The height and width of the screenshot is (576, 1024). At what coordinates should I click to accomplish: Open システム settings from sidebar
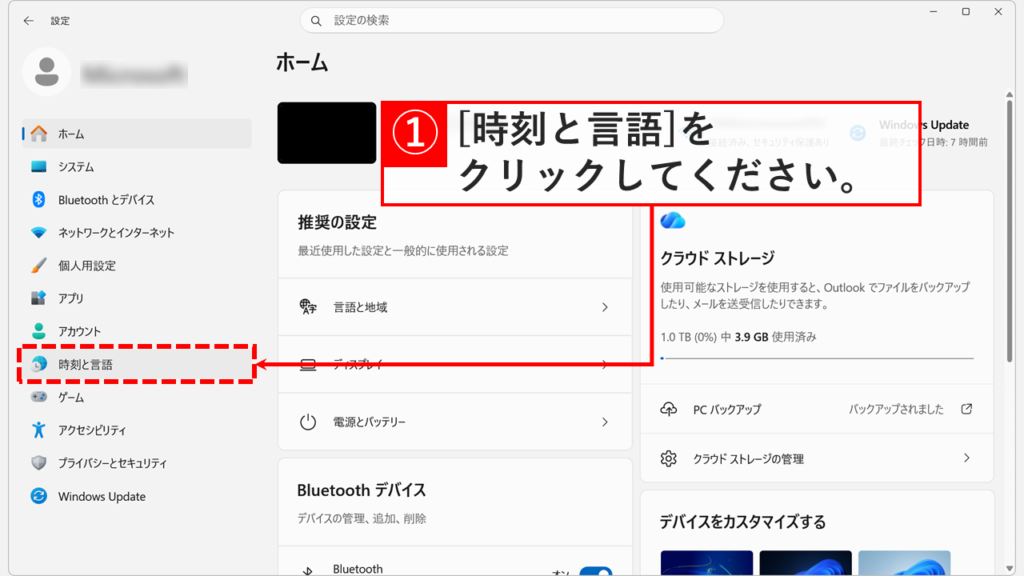click(136, 167)
